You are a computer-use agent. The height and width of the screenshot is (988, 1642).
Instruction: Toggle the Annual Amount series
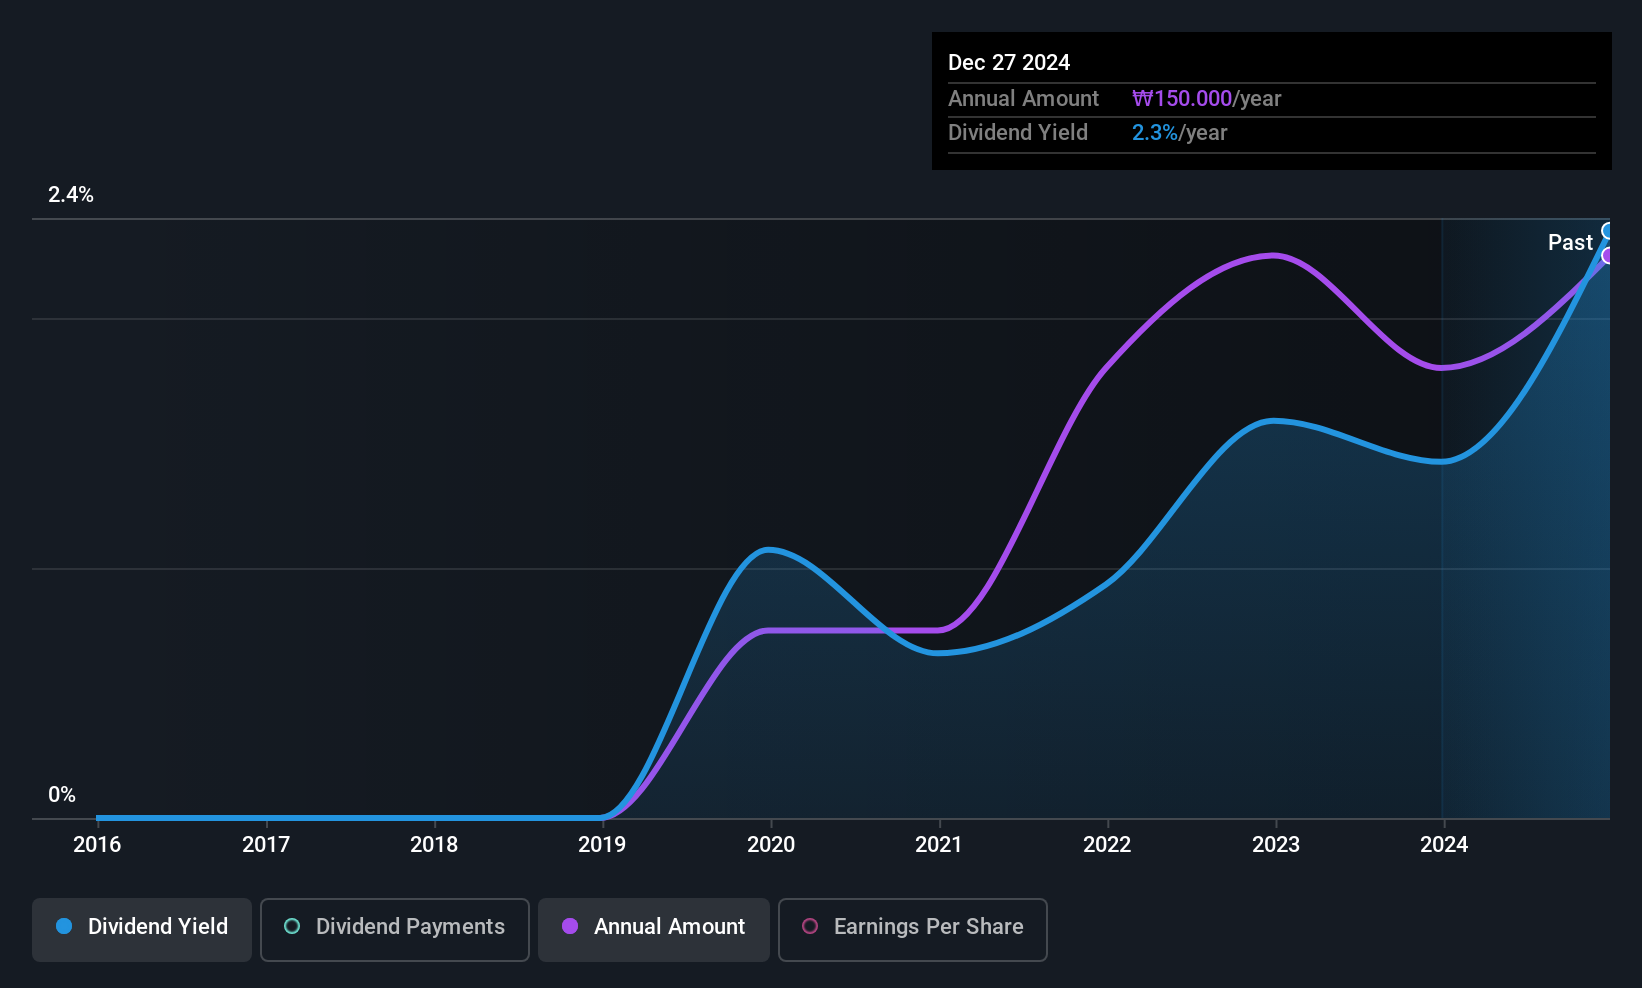point(654,930)
